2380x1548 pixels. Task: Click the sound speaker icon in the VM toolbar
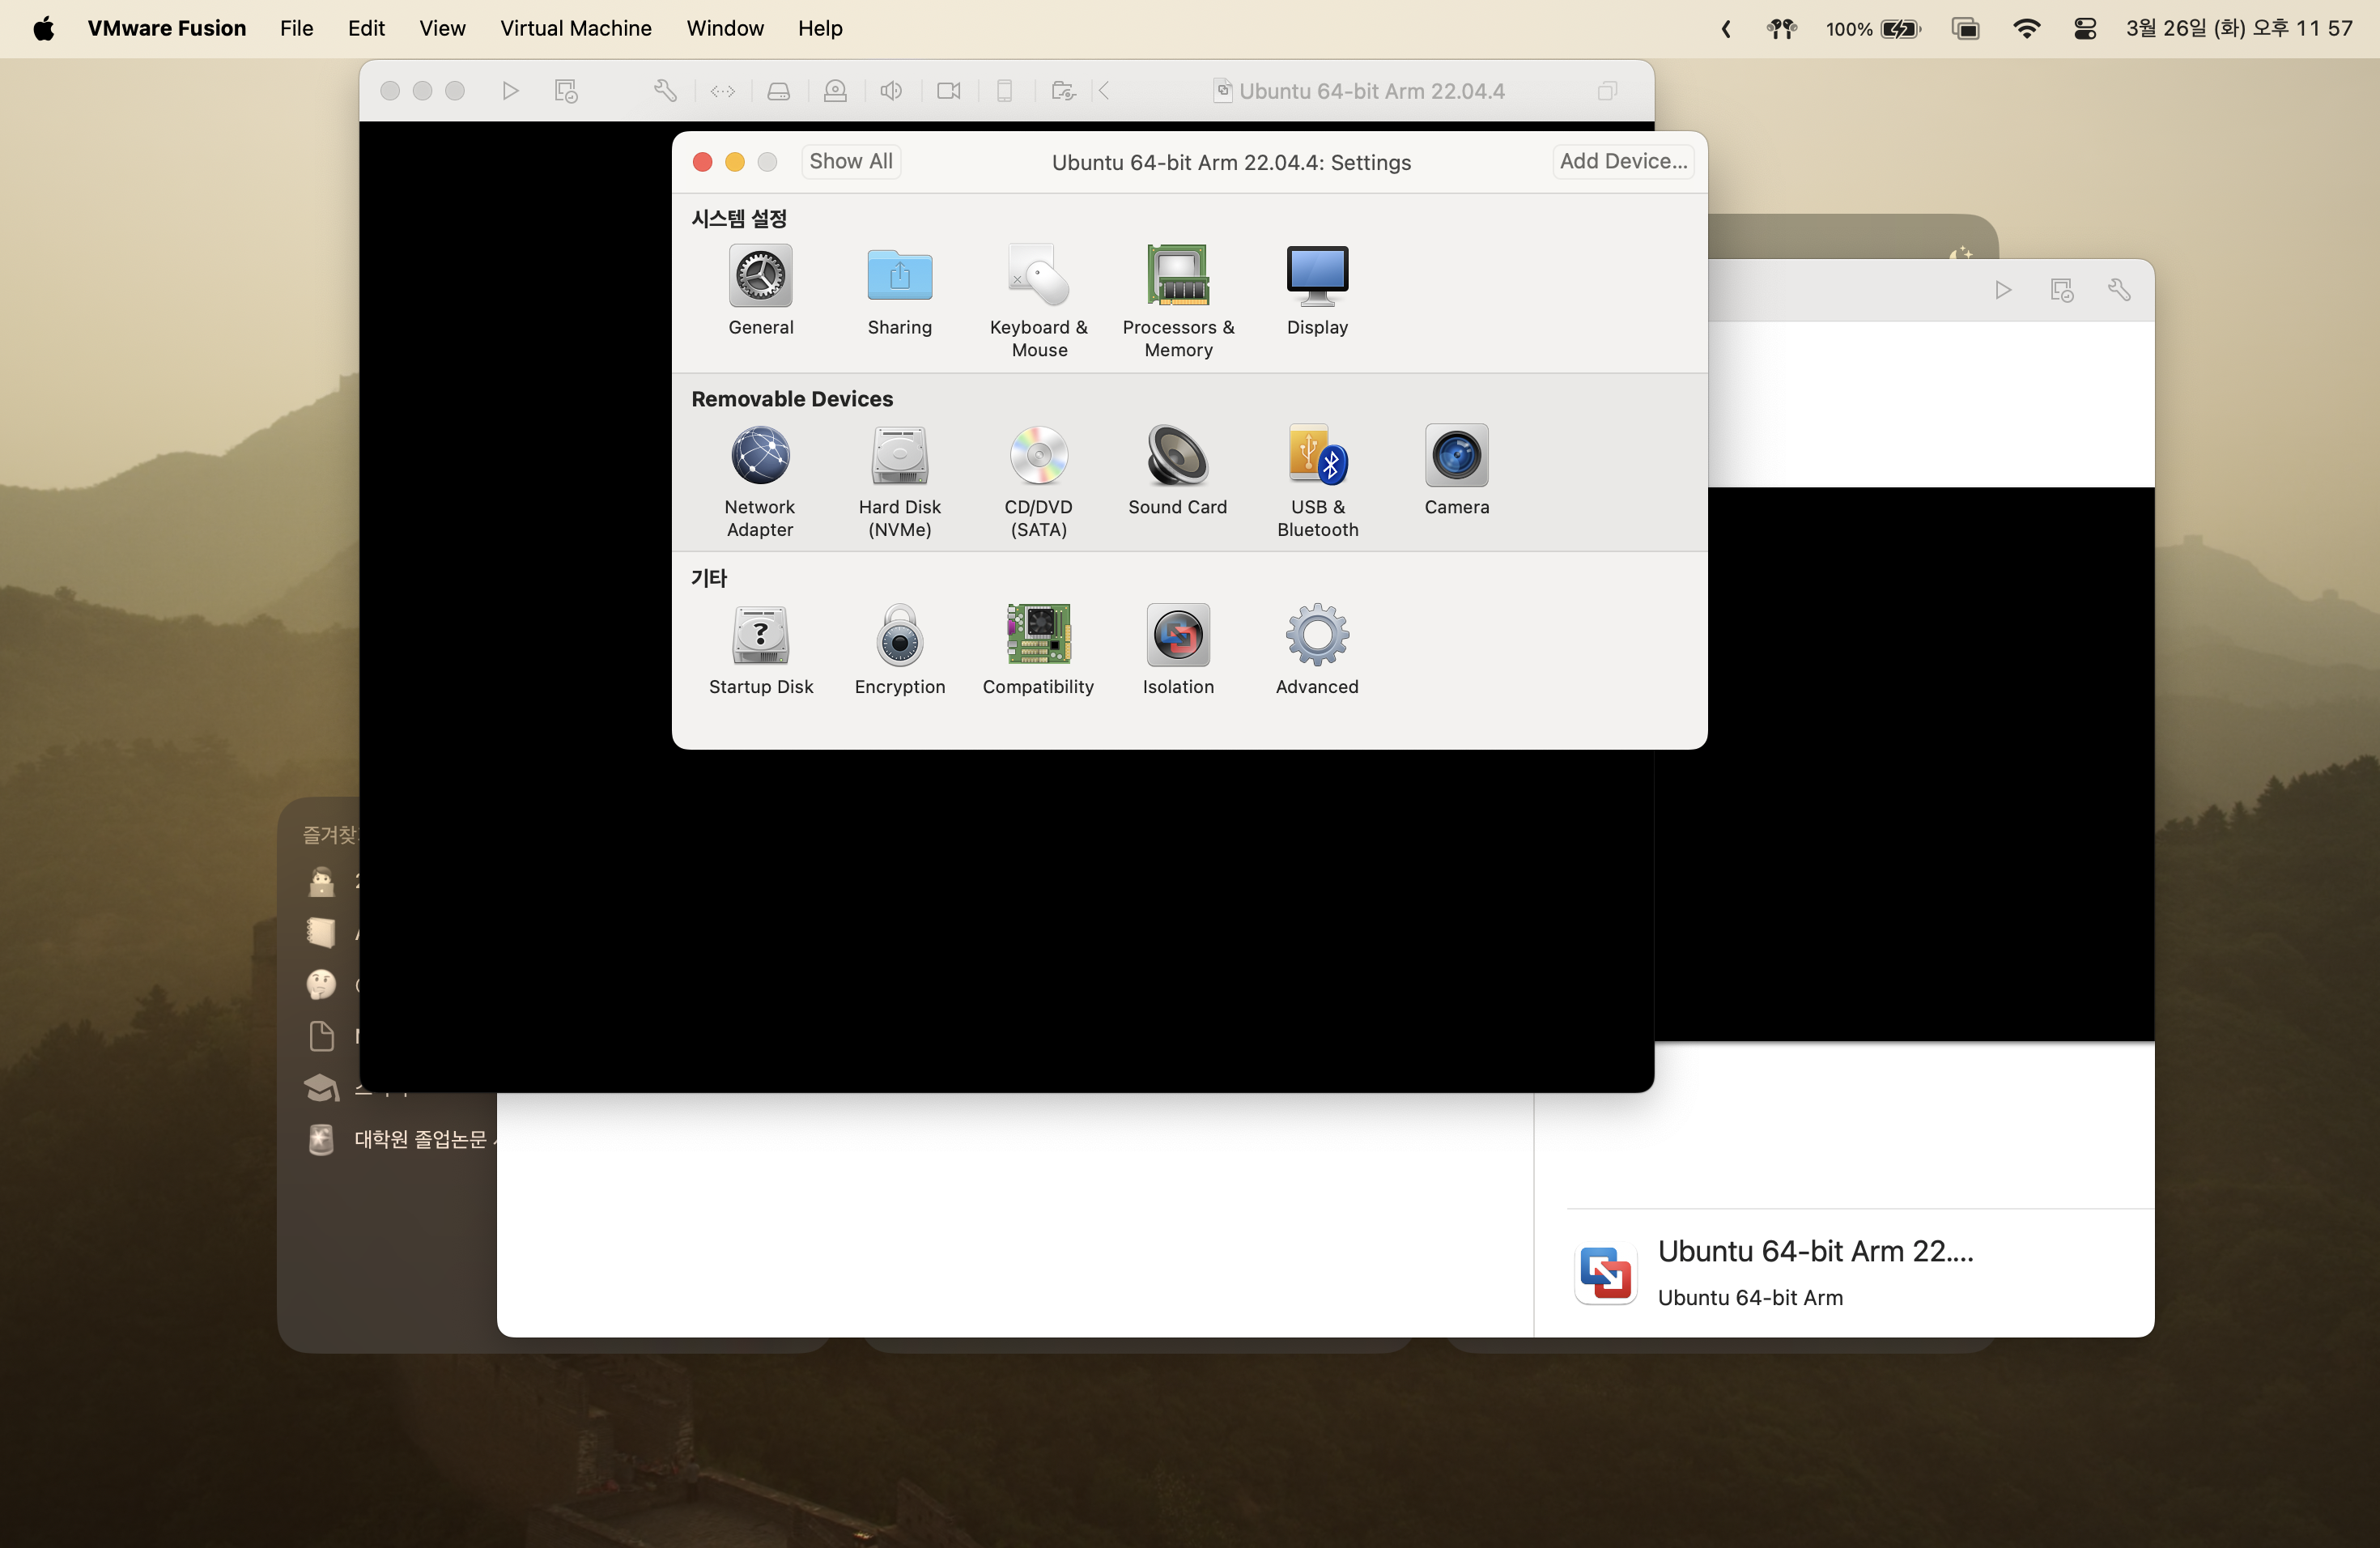(891, 91)
